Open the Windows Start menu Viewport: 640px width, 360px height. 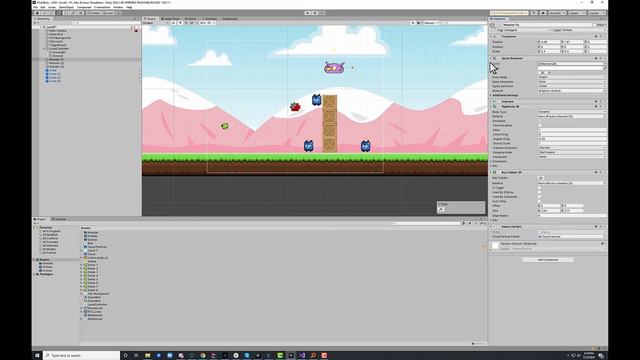(x=37, y=356)
